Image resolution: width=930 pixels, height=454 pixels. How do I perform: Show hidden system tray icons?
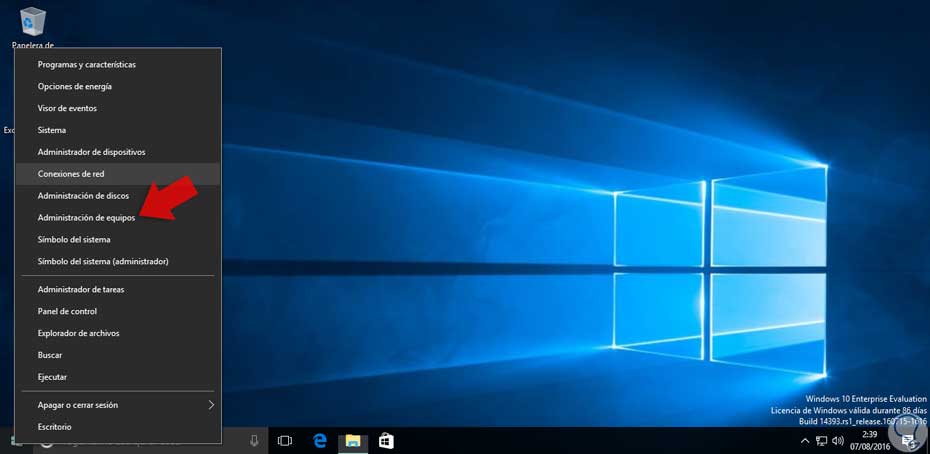tap(805, 441)
